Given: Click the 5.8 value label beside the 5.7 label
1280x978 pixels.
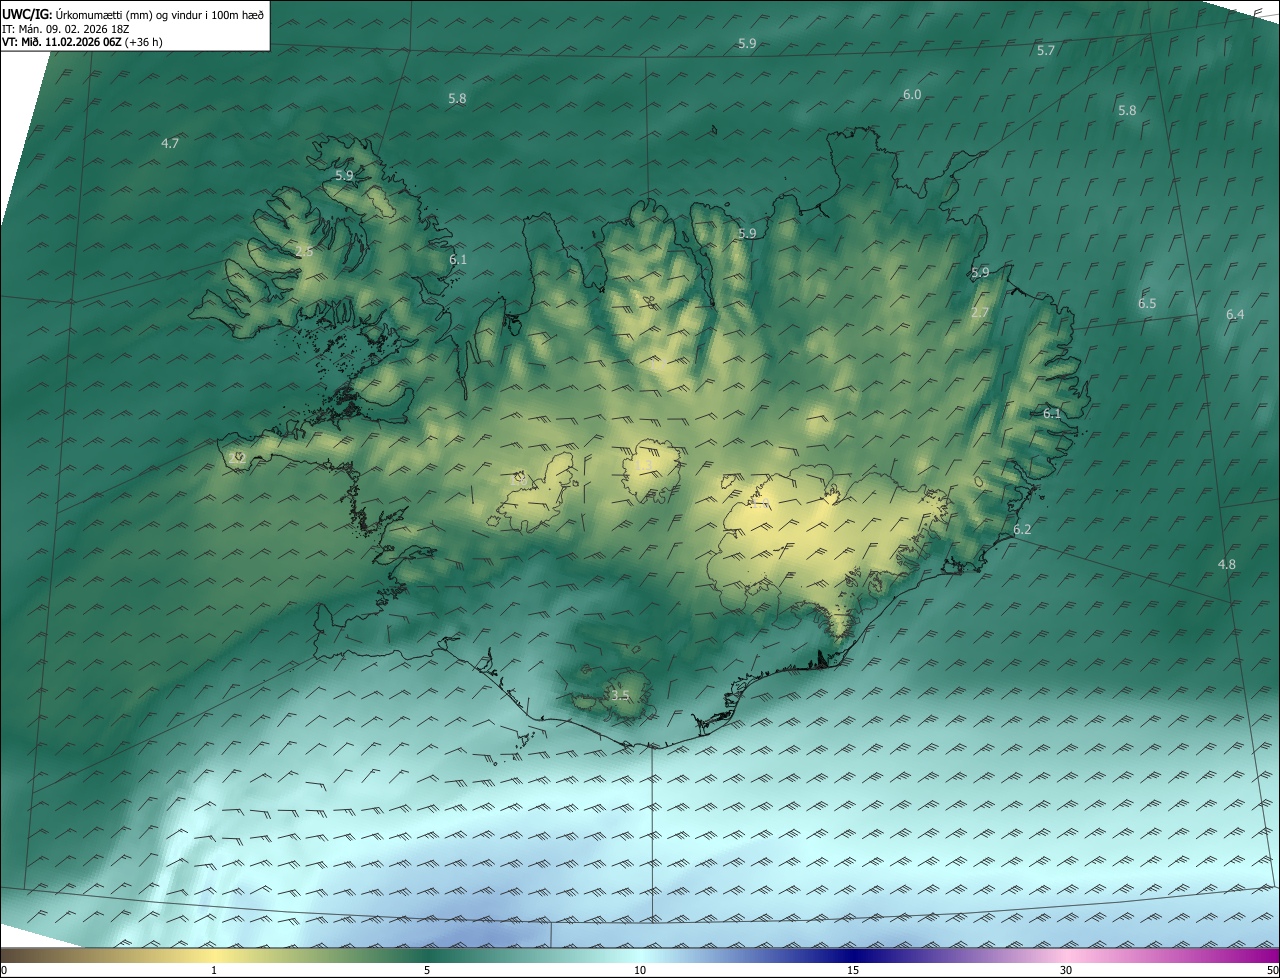Looking at the screenshot, I should click(x=1127, y=111).
